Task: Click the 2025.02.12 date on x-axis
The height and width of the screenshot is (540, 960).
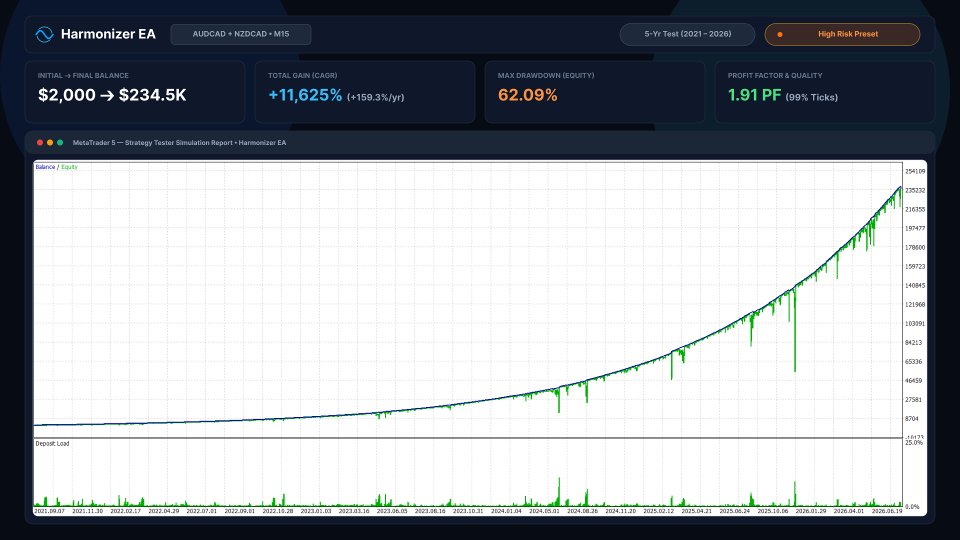Action: tap(658, 511)
